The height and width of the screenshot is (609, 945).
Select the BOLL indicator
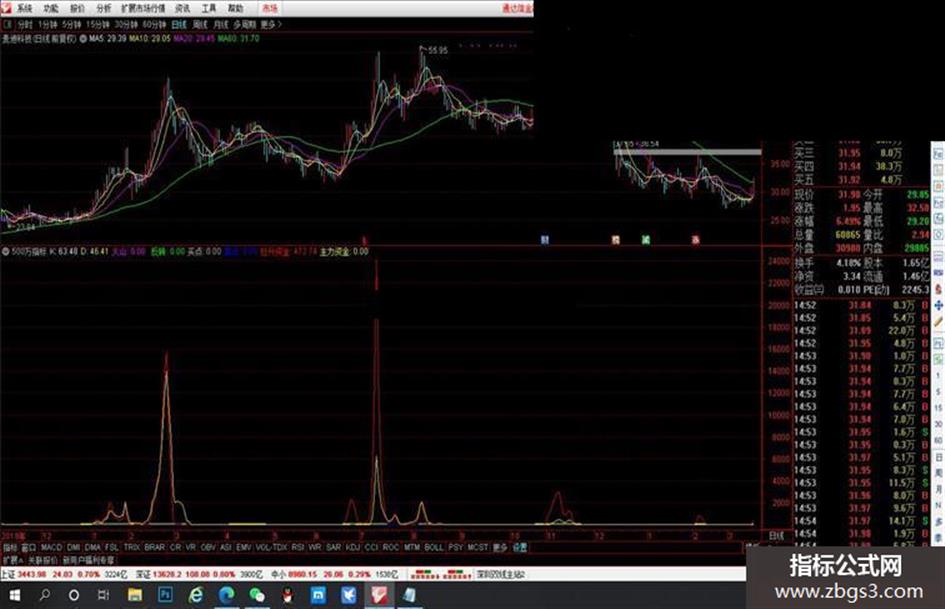(434, 547)
